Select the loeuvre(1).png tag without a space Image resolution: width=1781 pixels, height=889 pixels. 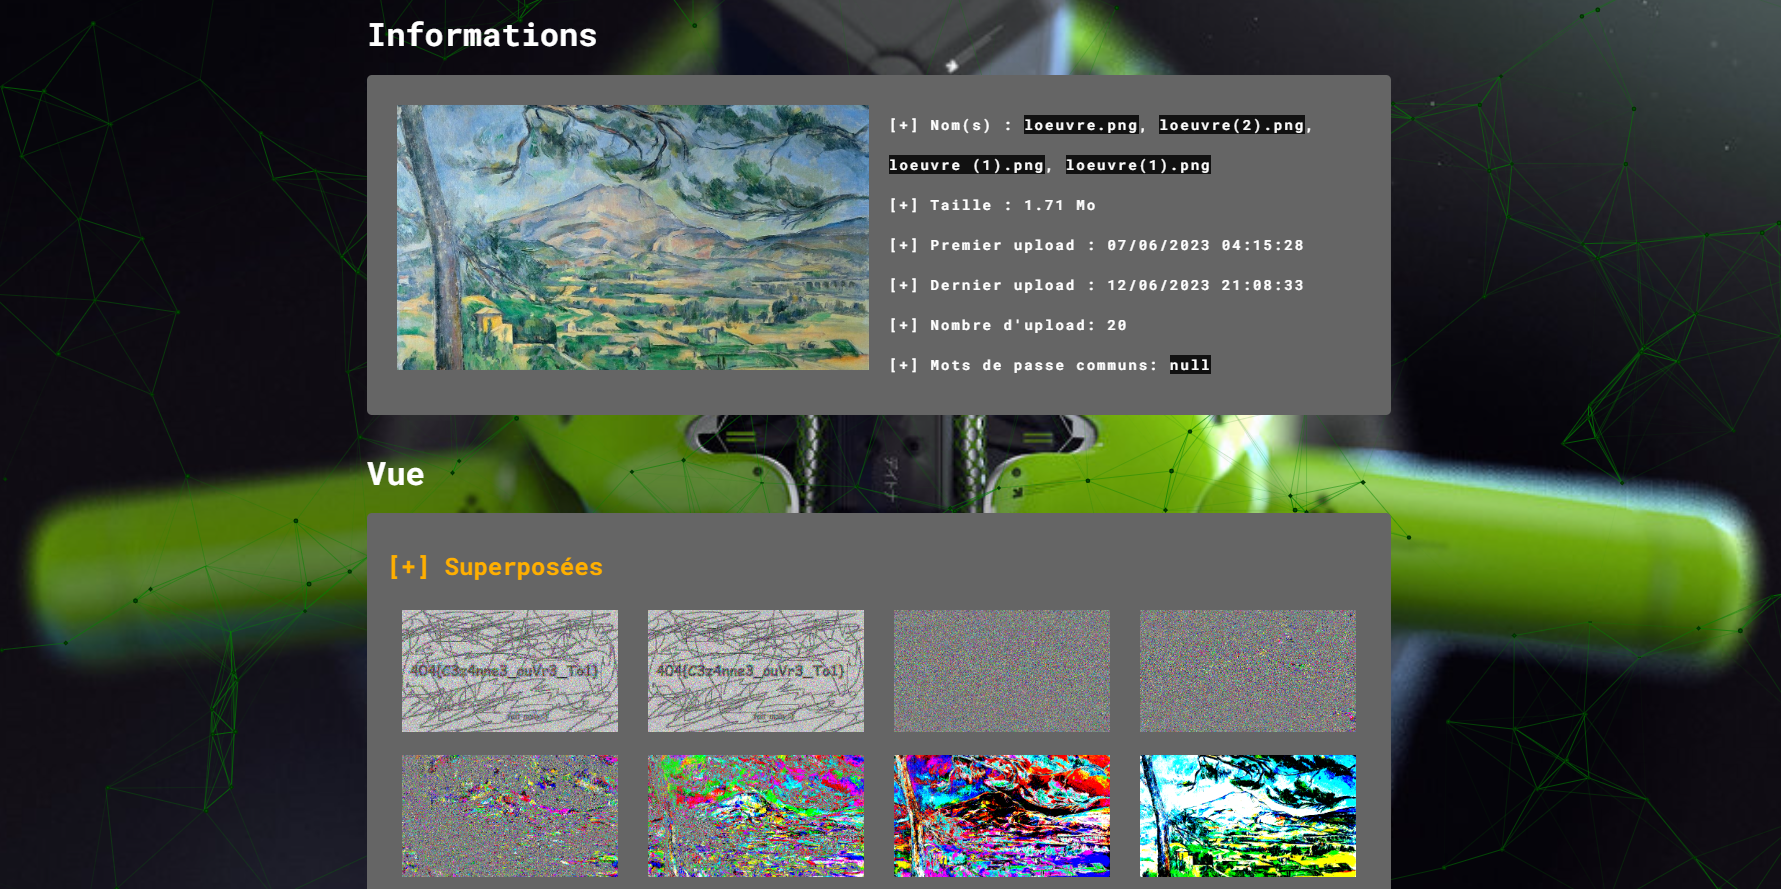click(x=1138, y=165)
